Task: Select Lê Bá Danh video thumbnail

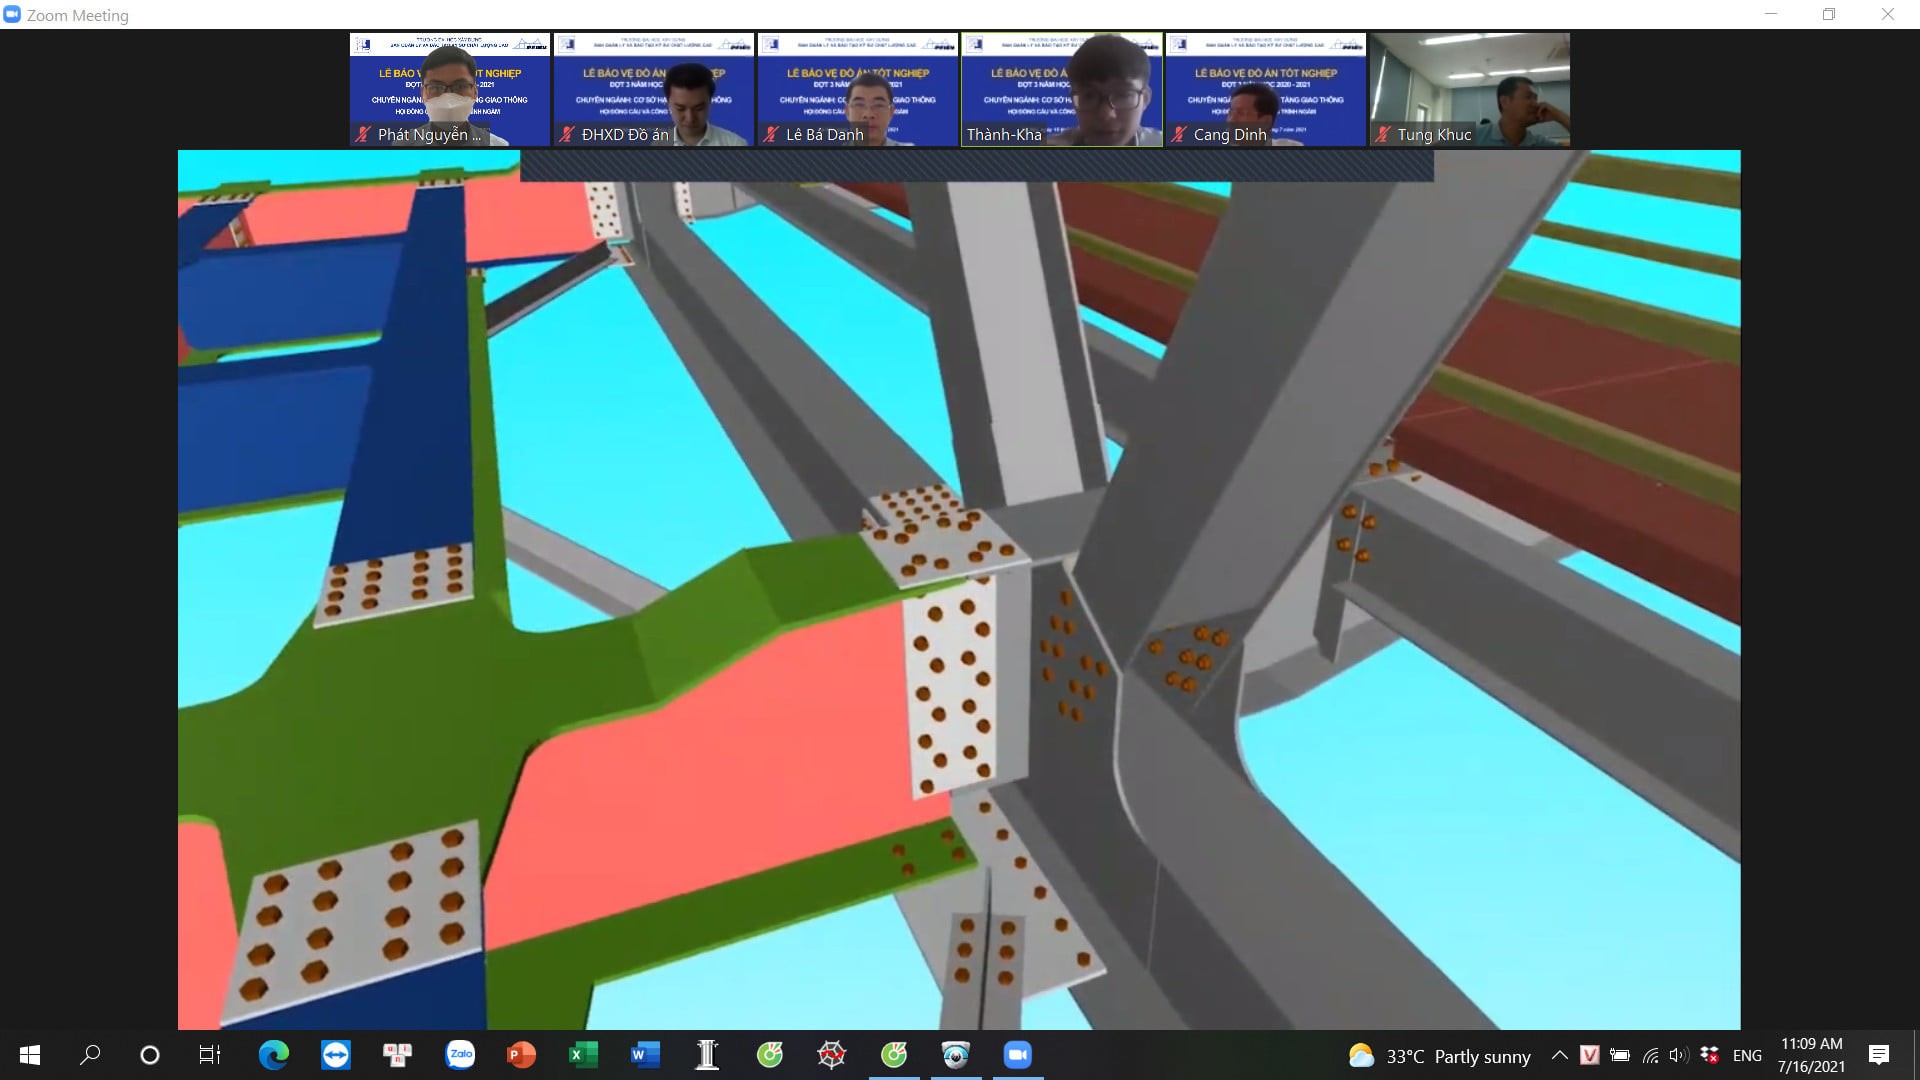Action: [857, 90]
